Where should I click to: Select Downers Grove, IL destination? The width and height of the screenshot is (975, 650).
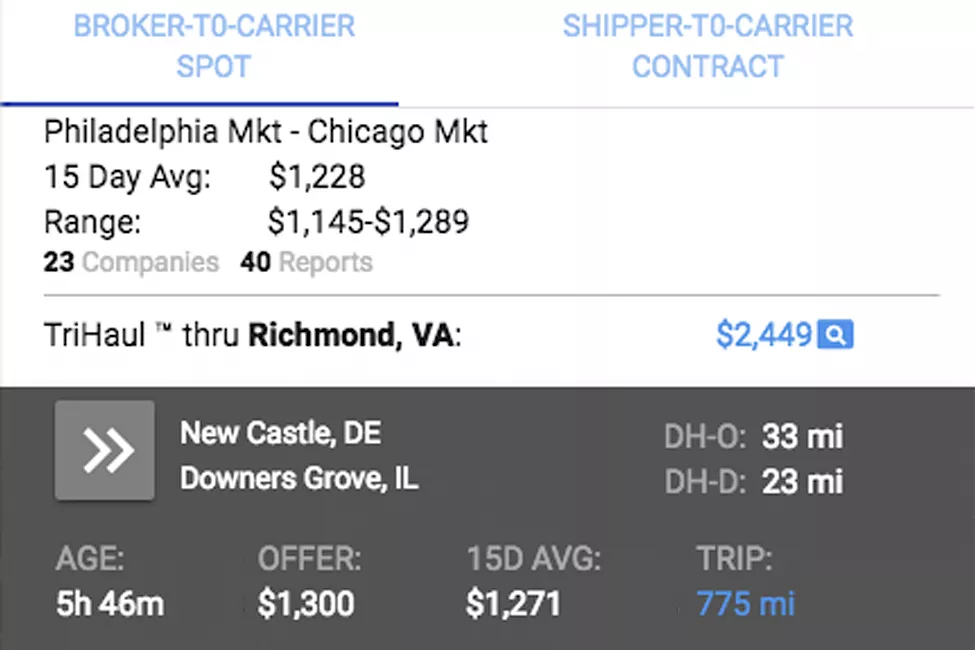[x=299, y=478]
